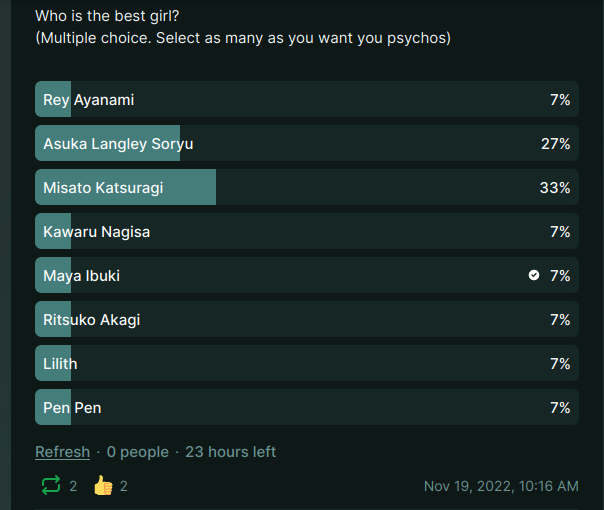Click the 33% result on Misato Katsuragi
Image resolution: width=604 pixels, height=510 pixels.
point(555,188)
